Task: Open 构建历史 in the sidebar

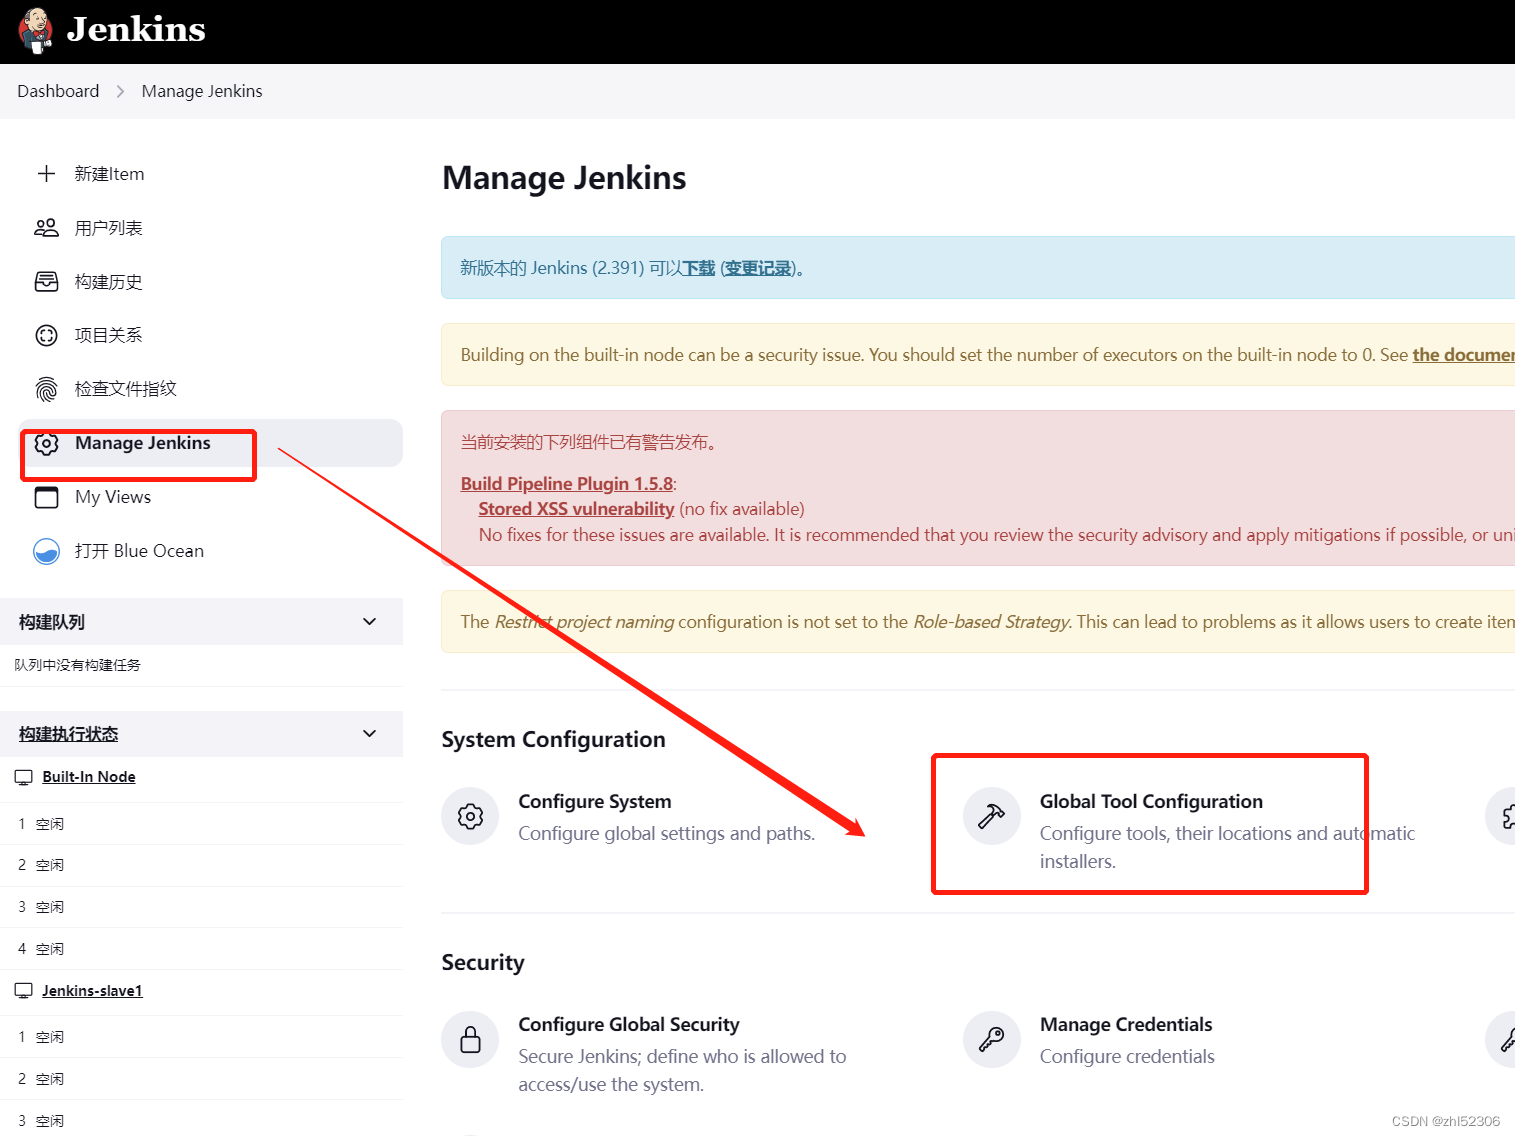Action: tap(108, 282)
